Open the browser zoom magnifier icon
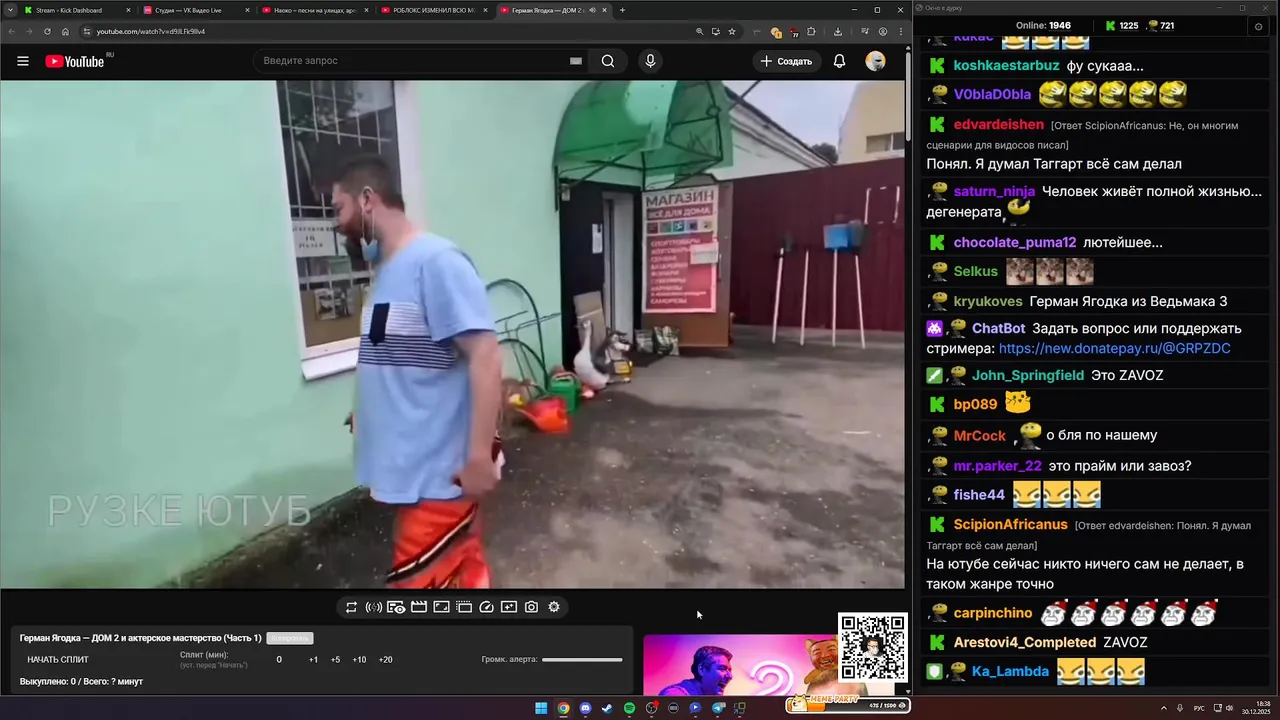1280x720 pixels. point(699,31)
